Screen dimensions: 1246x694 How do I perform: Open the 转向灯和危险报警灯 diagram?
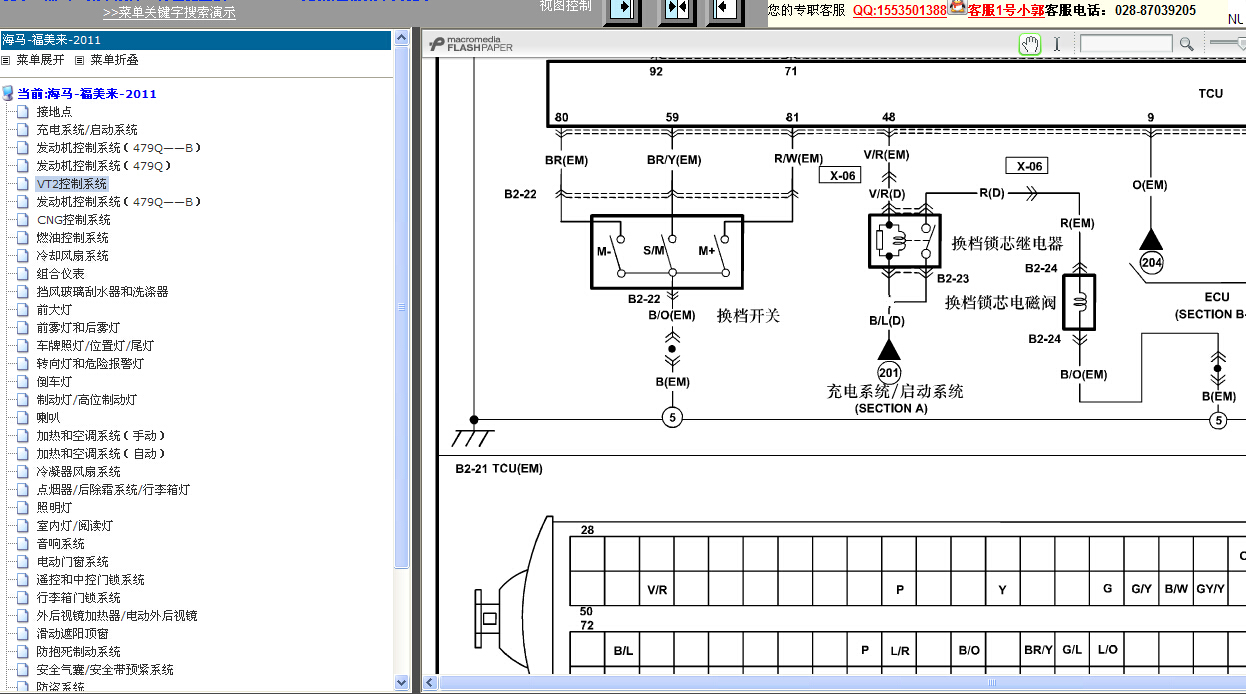(90, 364)
